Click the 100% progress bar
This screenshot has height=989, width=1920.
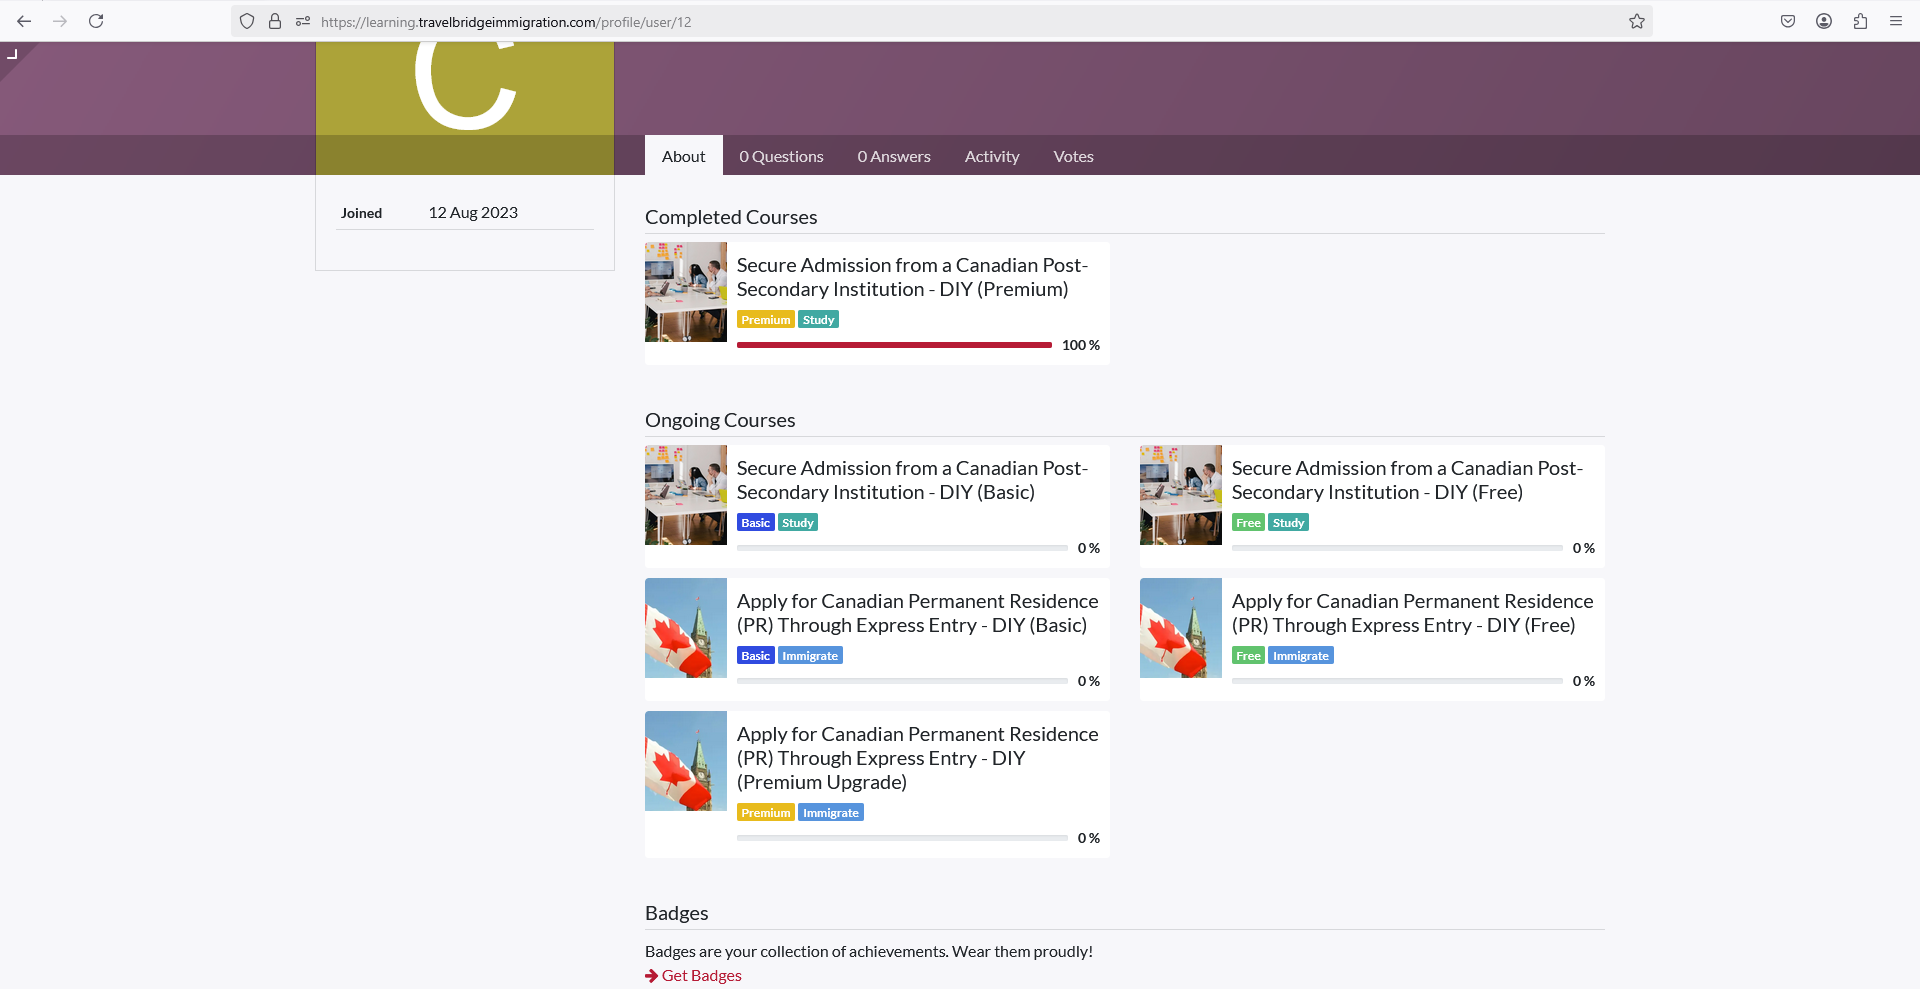(x=893, y=345)
